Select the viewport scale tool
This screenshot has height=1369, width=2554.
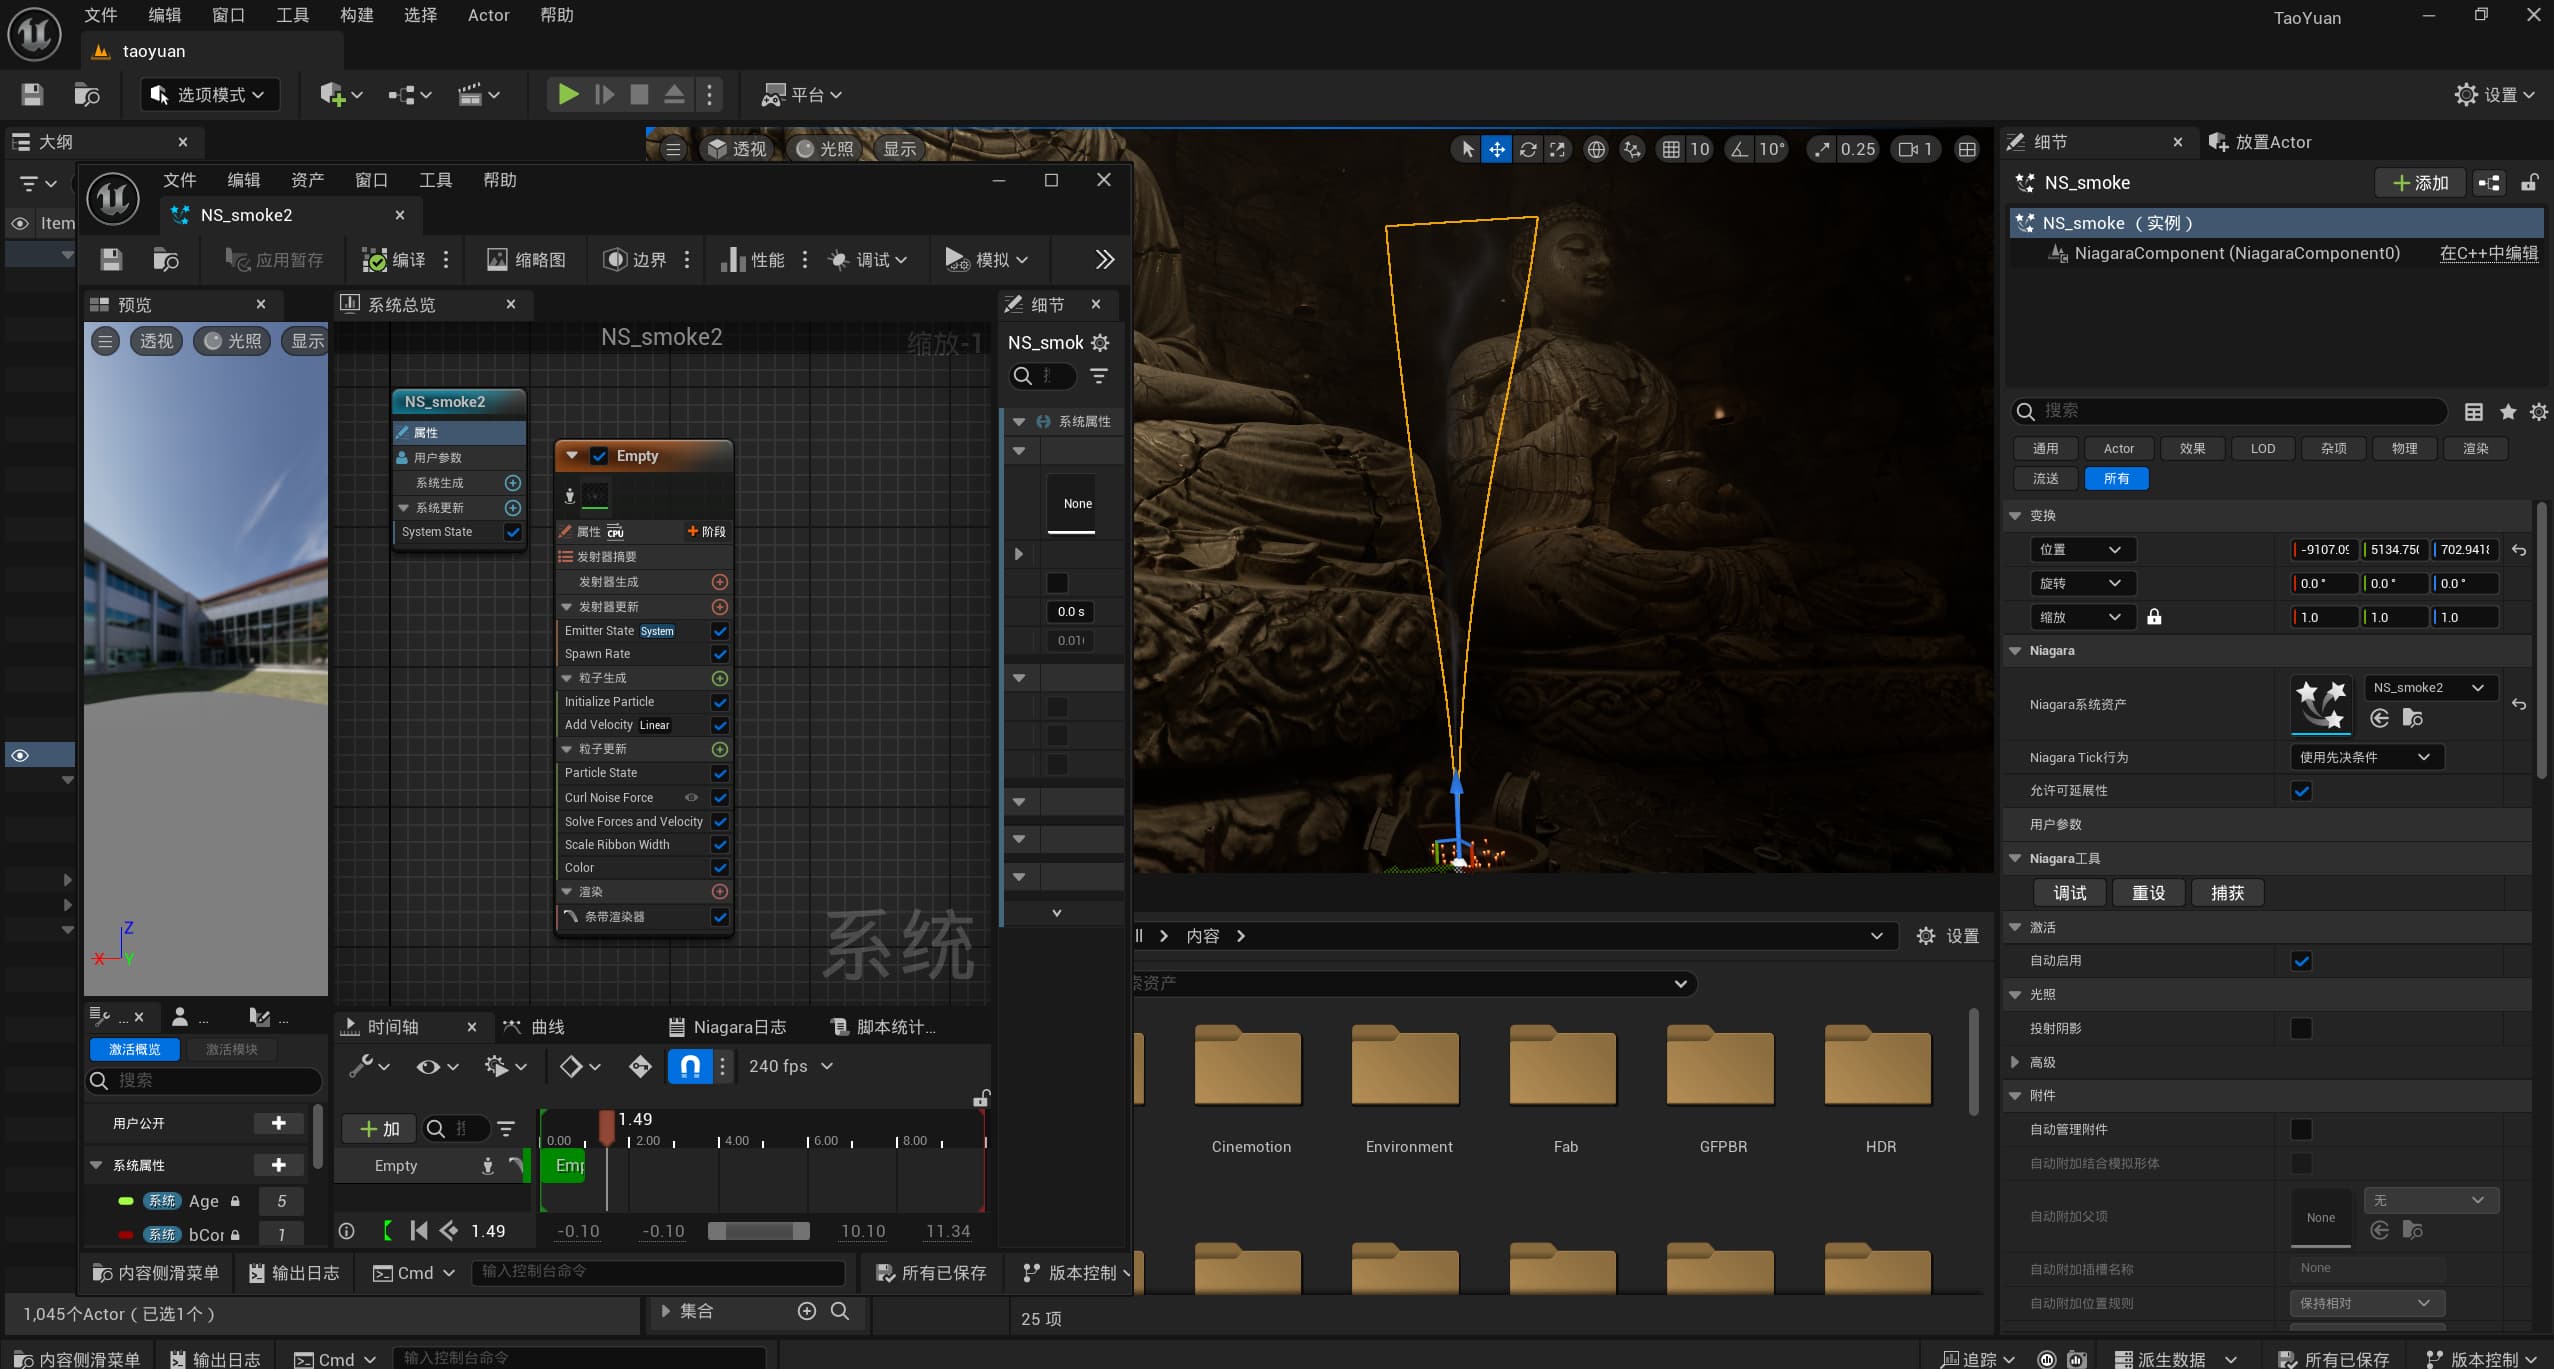1557,149
